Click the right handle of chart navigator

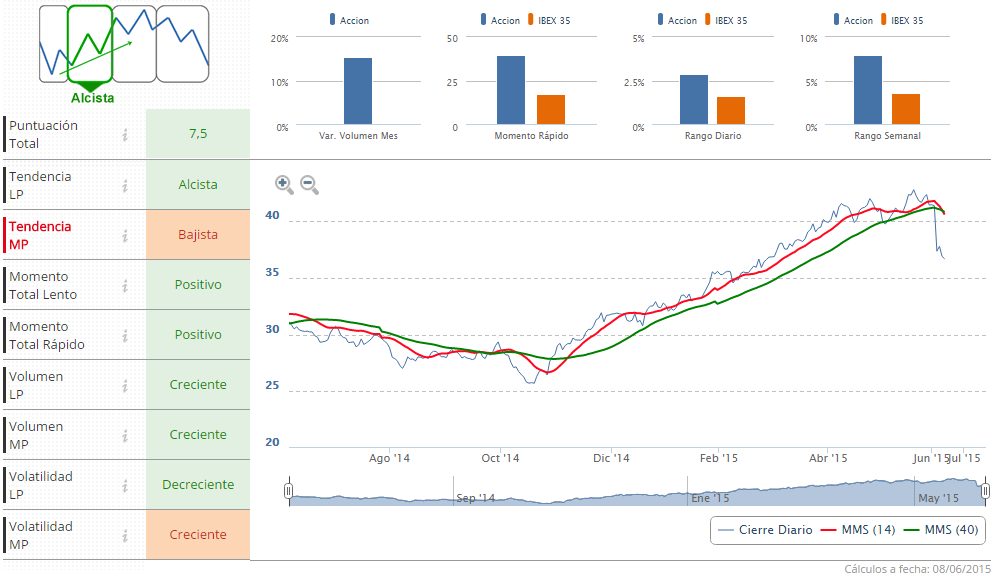tap(985, 491)
